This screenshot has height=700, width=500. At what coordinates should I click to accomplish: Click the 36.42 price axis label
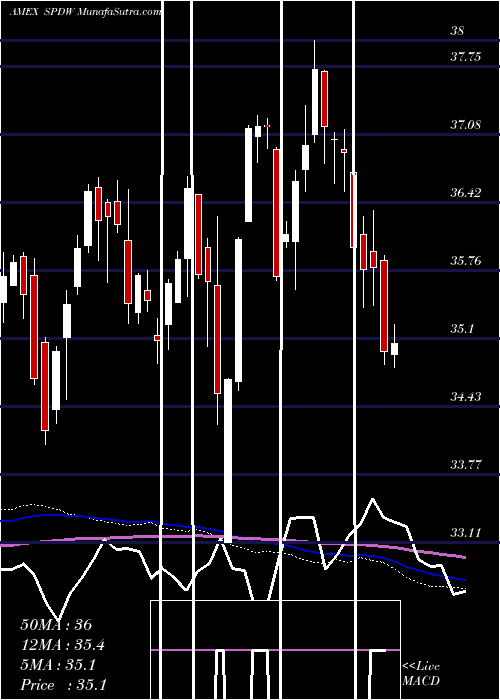coord(466,193)
